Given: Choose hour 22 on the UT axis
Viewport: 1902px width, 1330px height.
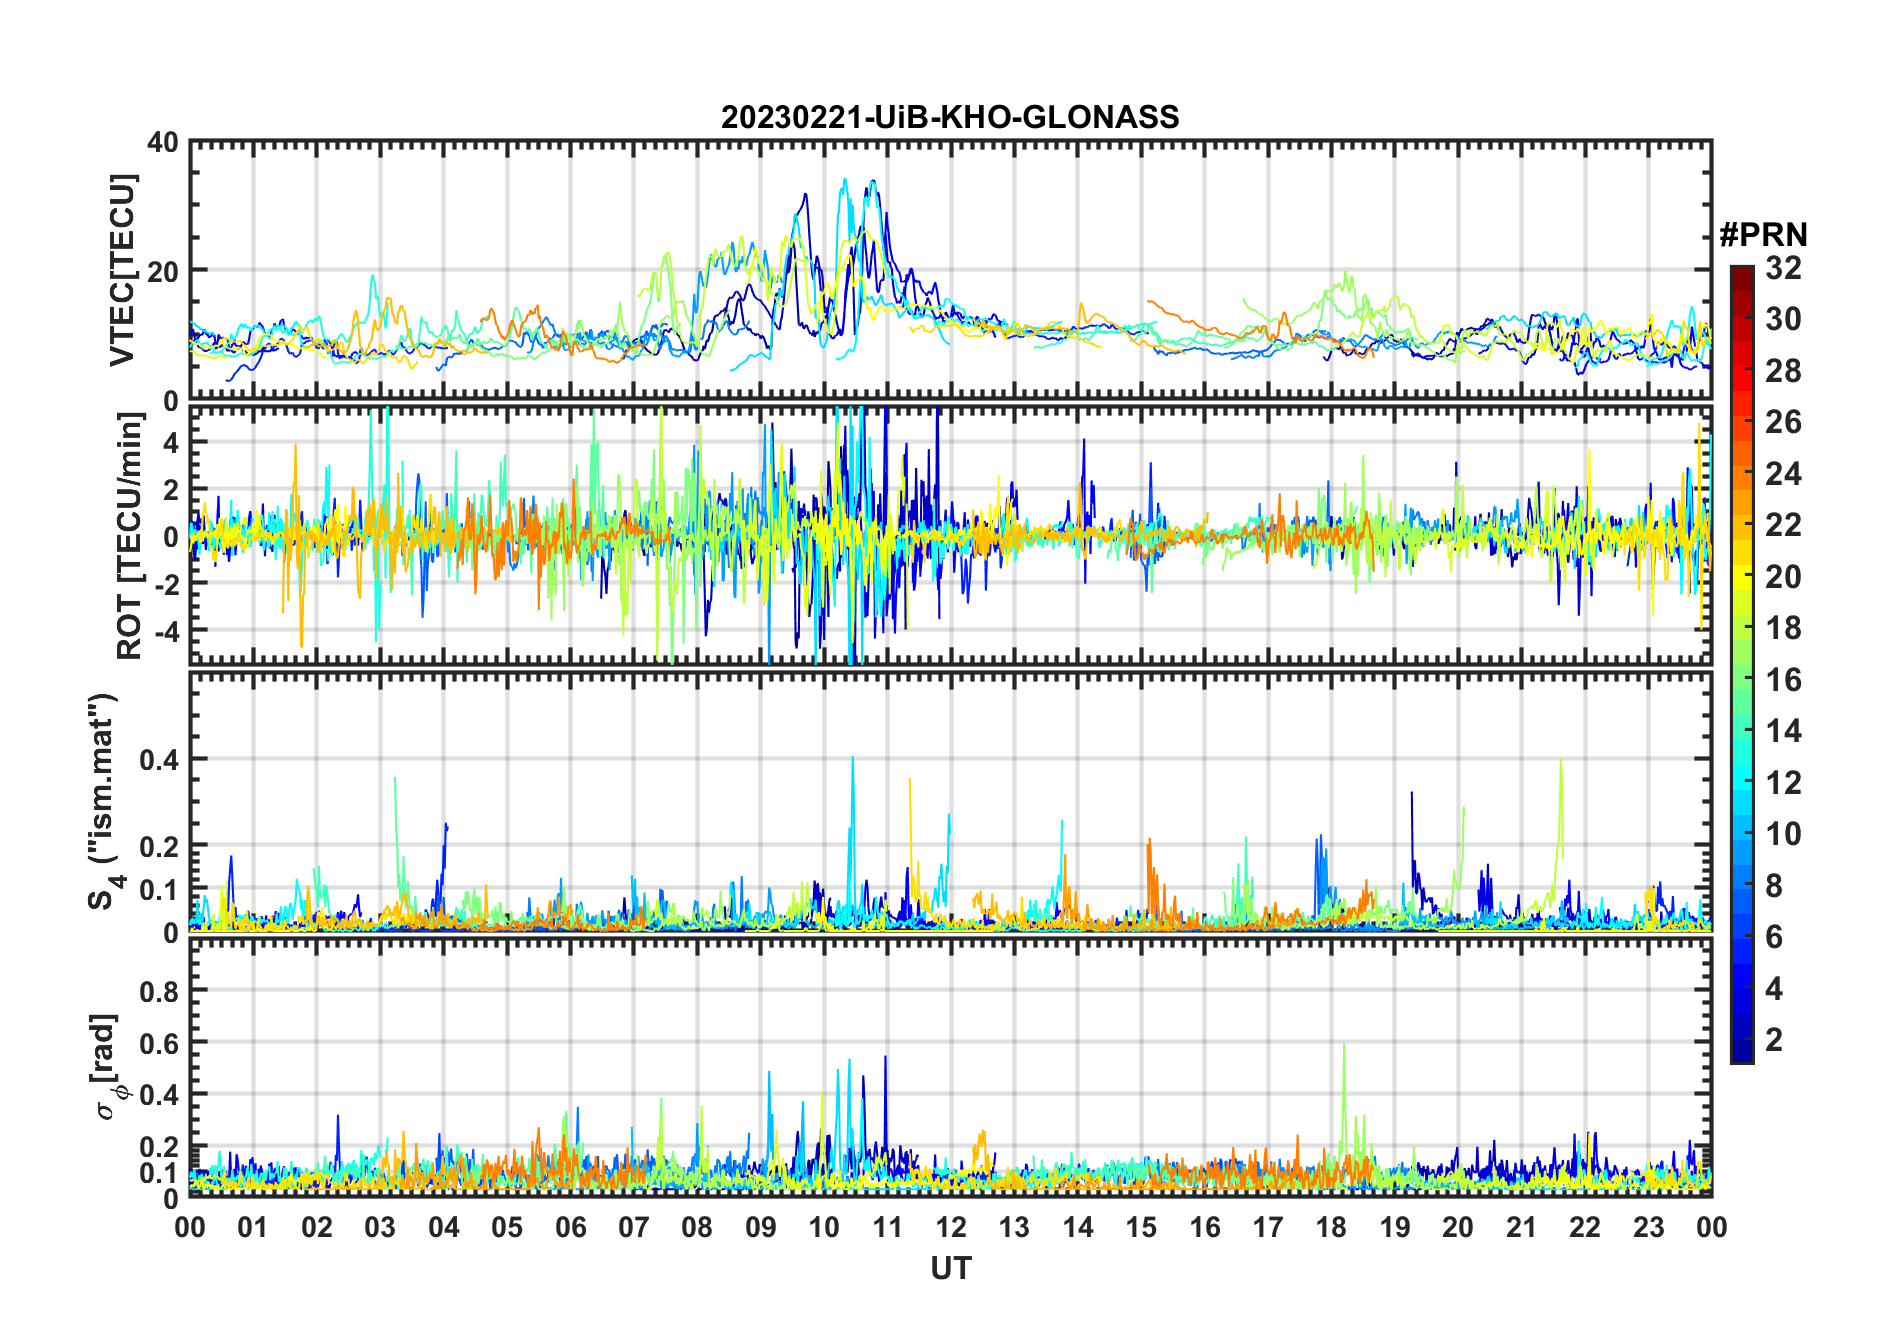Looking at the screenshot, I should click(x=1585, y=1228).
